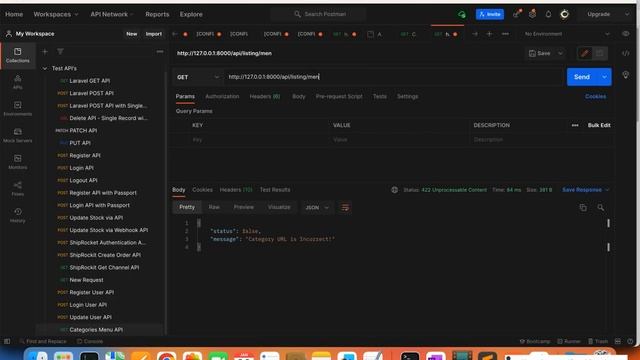Open Reports

[157, 14]
